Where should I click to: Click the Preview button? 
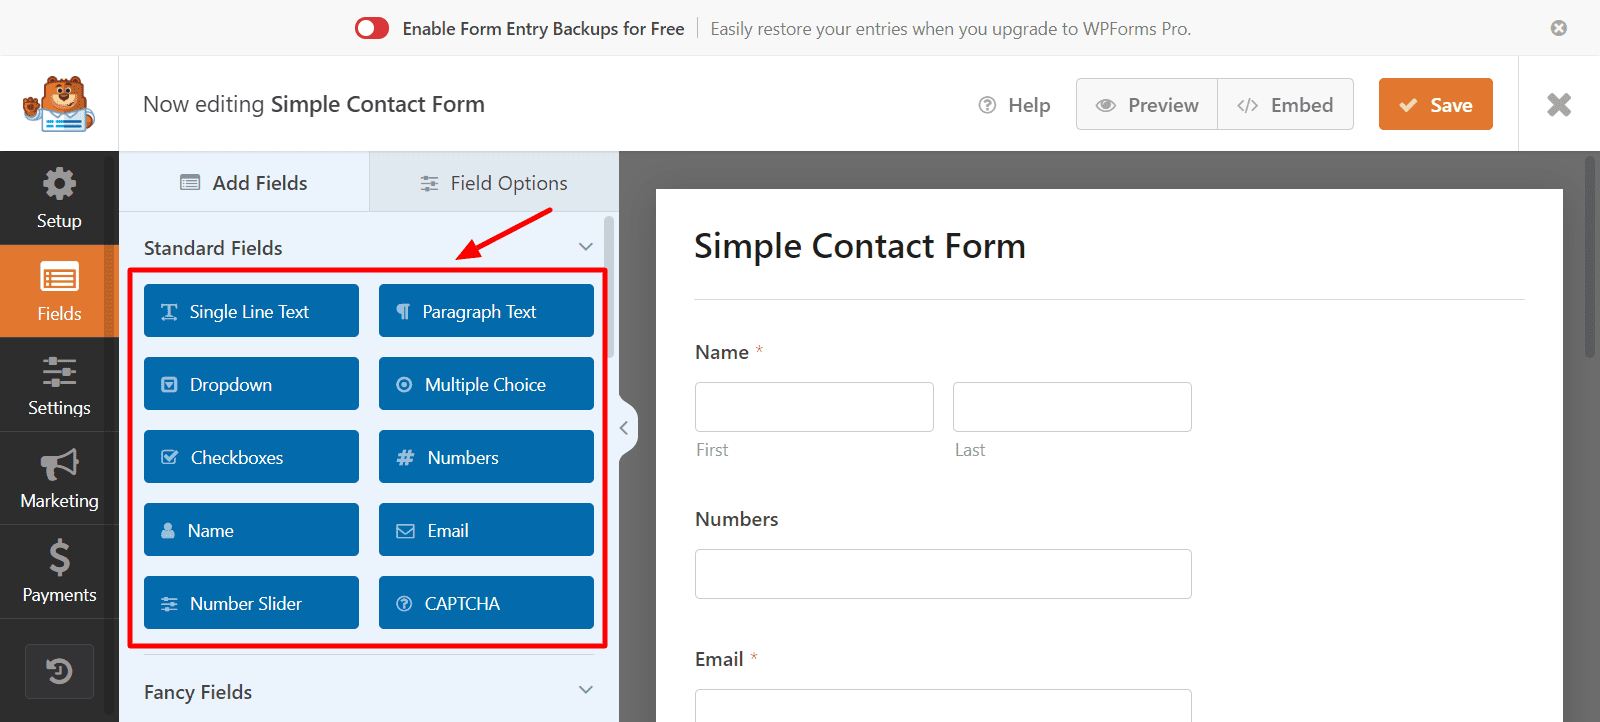tap(1147, 105)
